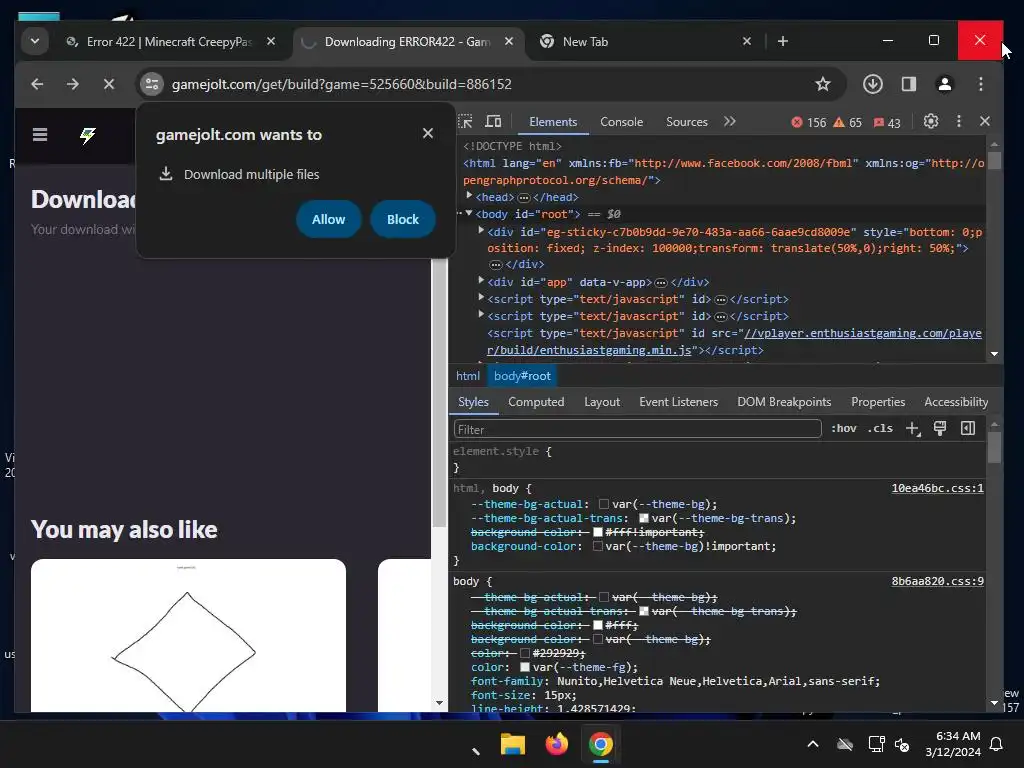Block downloading multiple files
The width and height of the screenshot is (1024, 768).
point(402,219)
